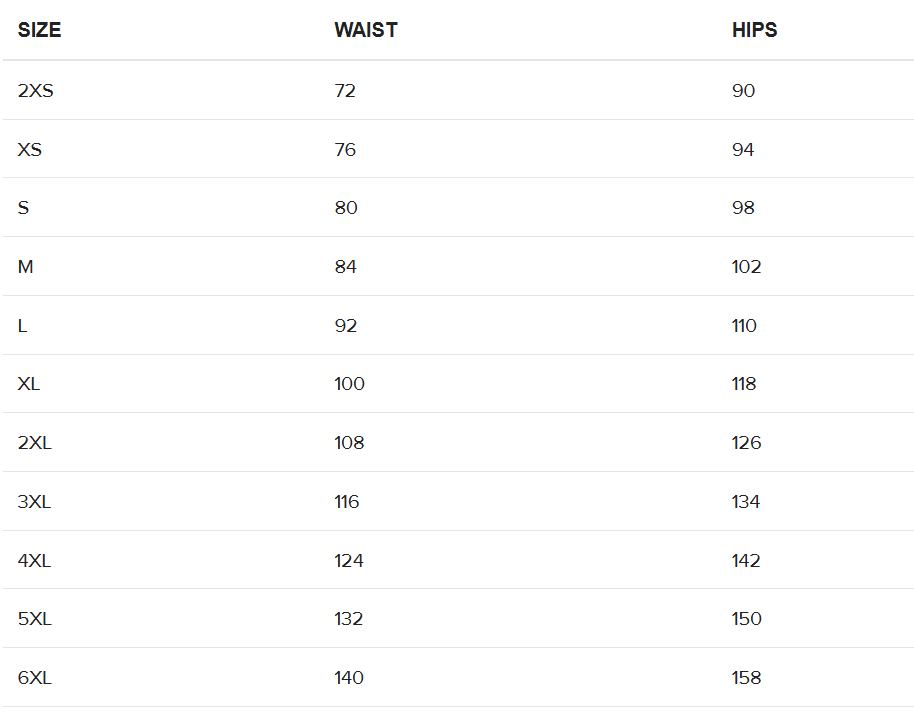Image resolution: width=914 pixels, height=718 pixels.
Task: Click the SIZE column header
Action: (x=39, y=30)
